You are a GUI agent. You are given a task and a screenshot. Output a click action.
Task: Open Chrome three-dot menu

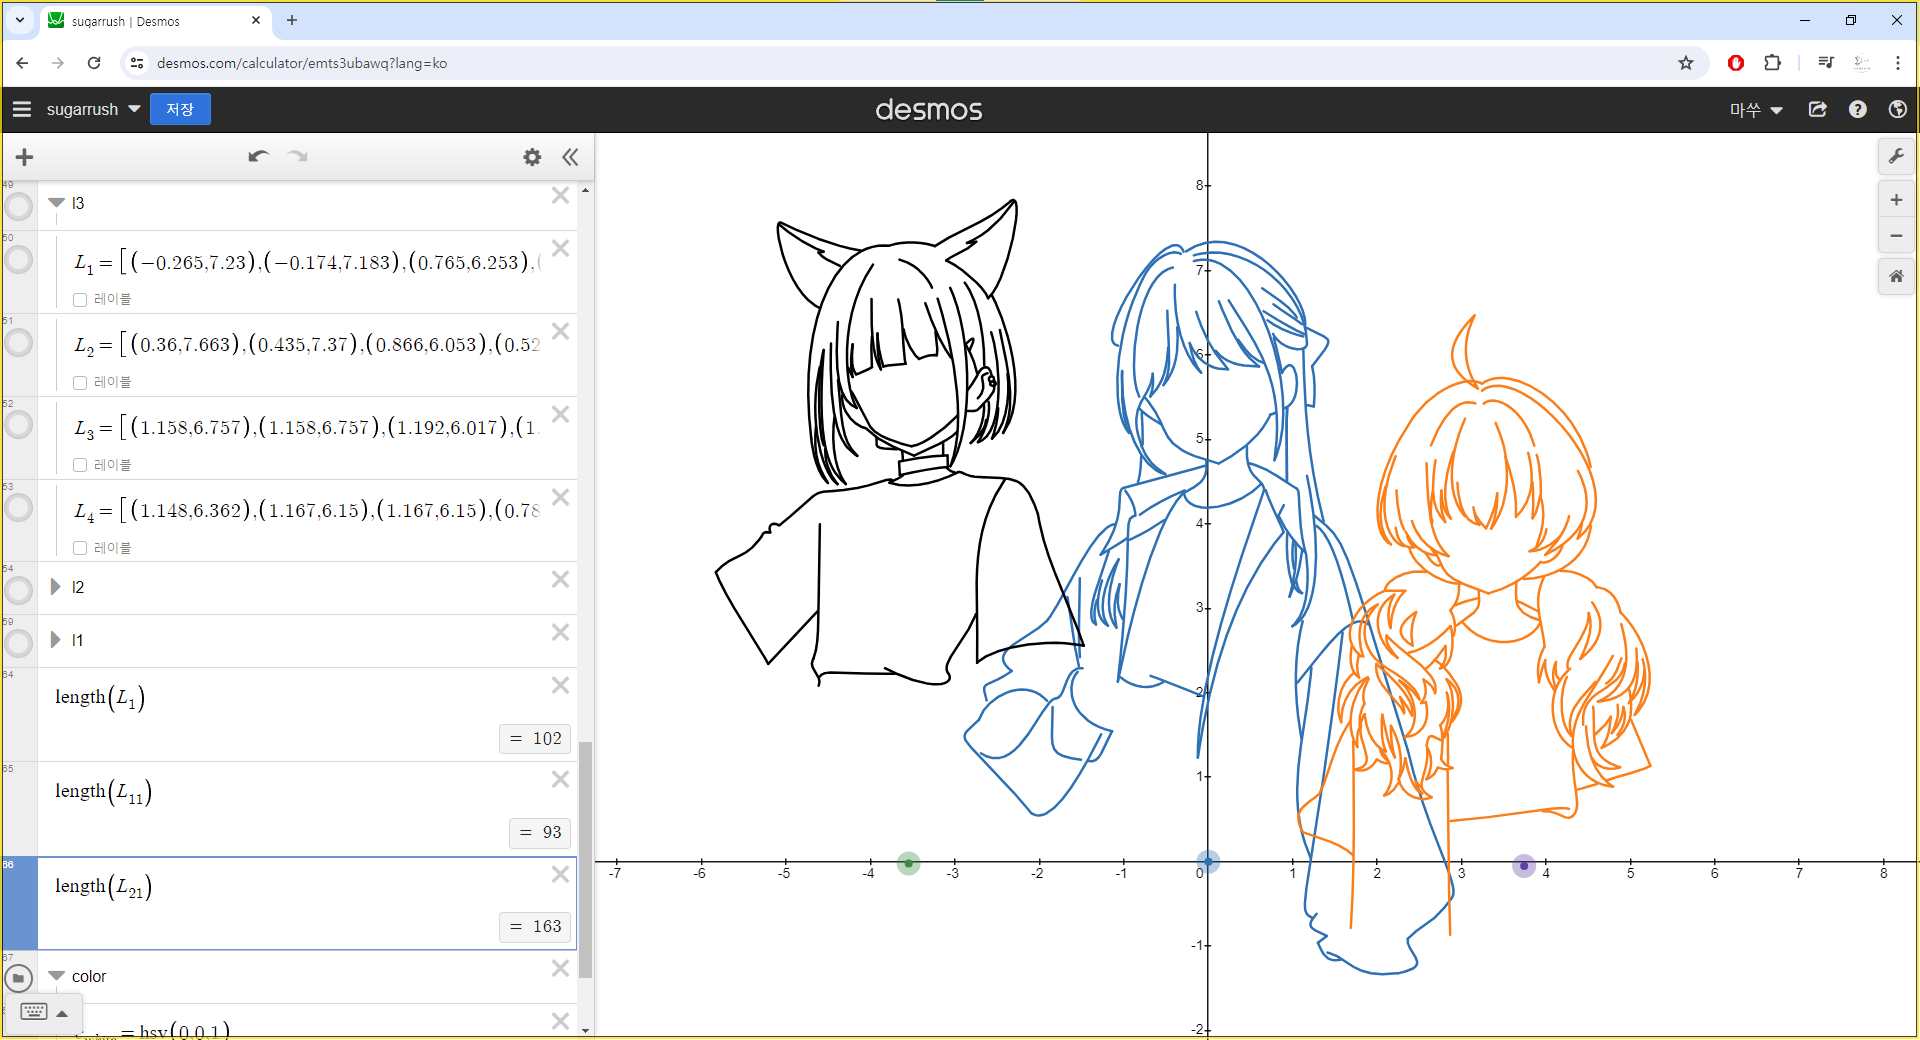(x=1898, y=63)
